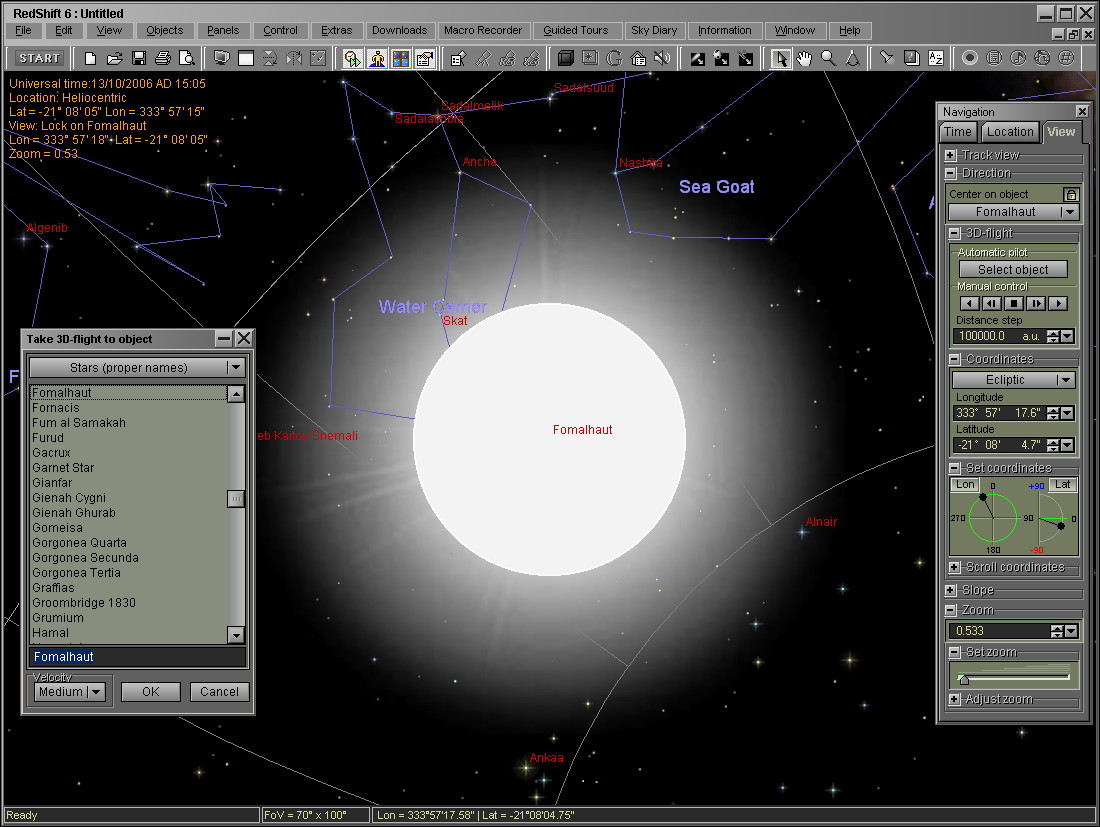
Task: Click the Set zoom slider
Action: pyautogui.click(x=1013, y=676)
